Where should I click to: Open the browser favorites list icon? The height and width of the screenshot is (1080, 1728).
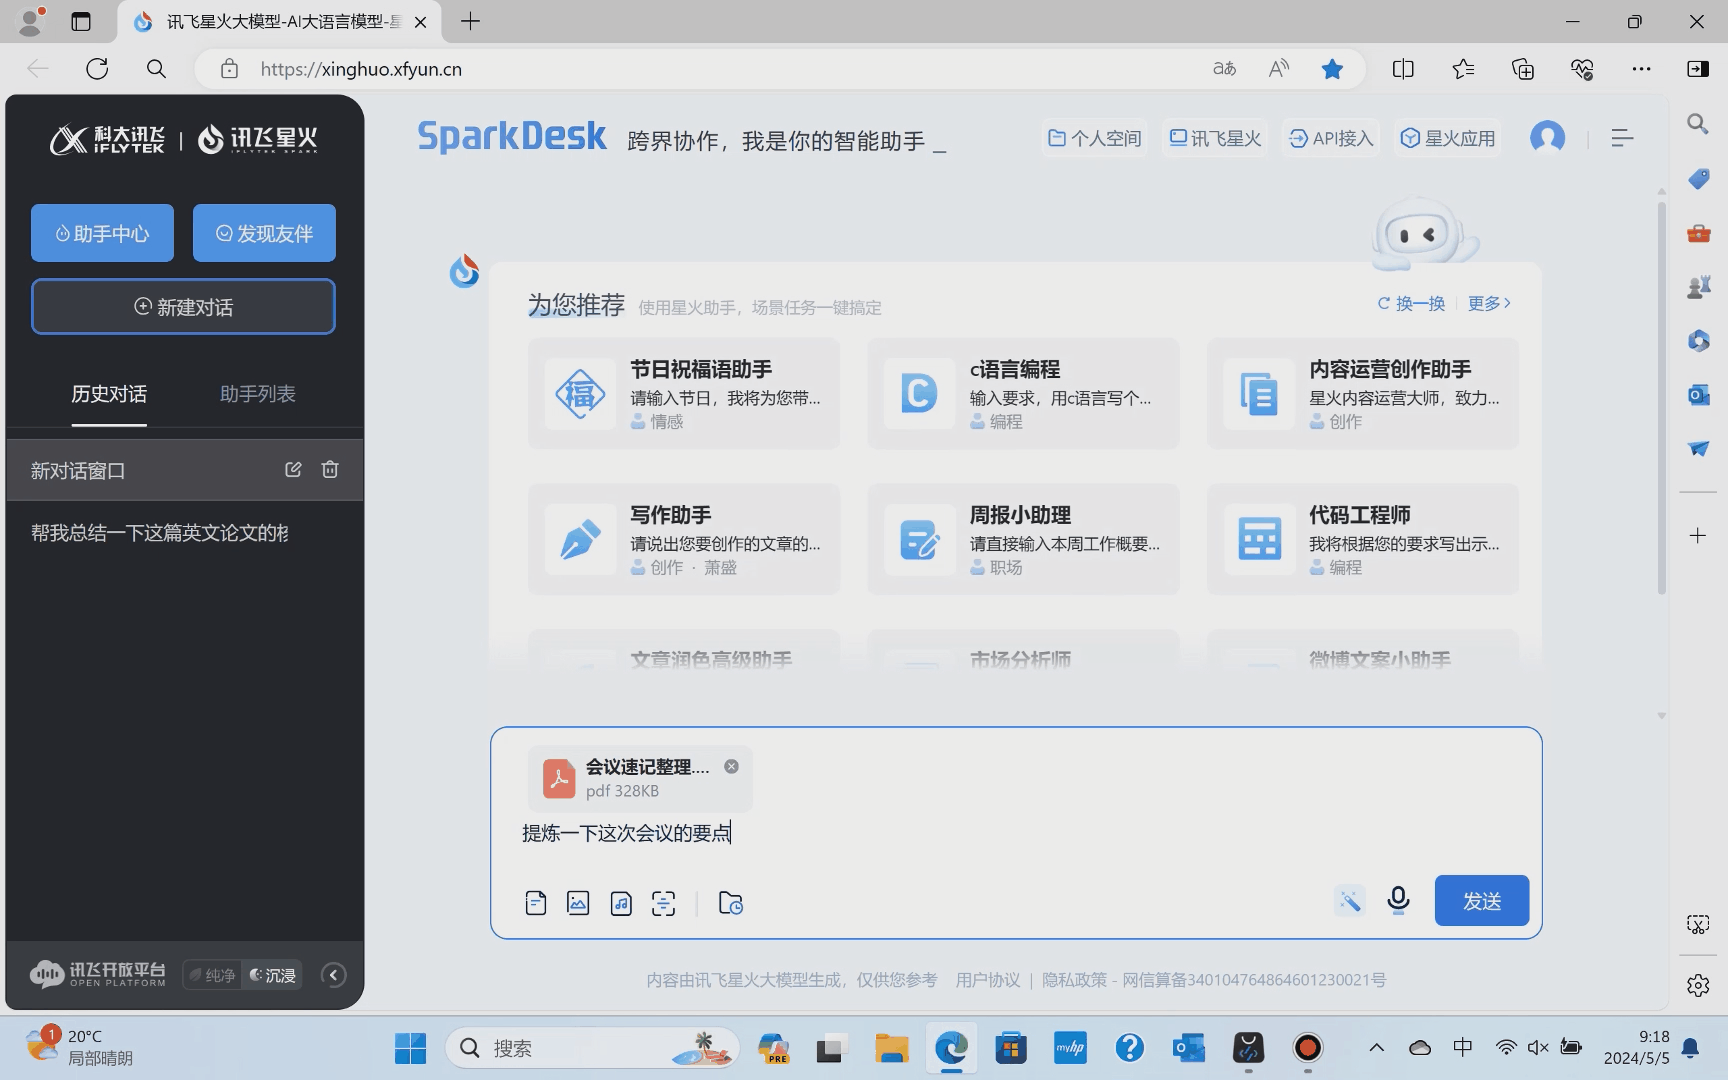pos(1463,69)
